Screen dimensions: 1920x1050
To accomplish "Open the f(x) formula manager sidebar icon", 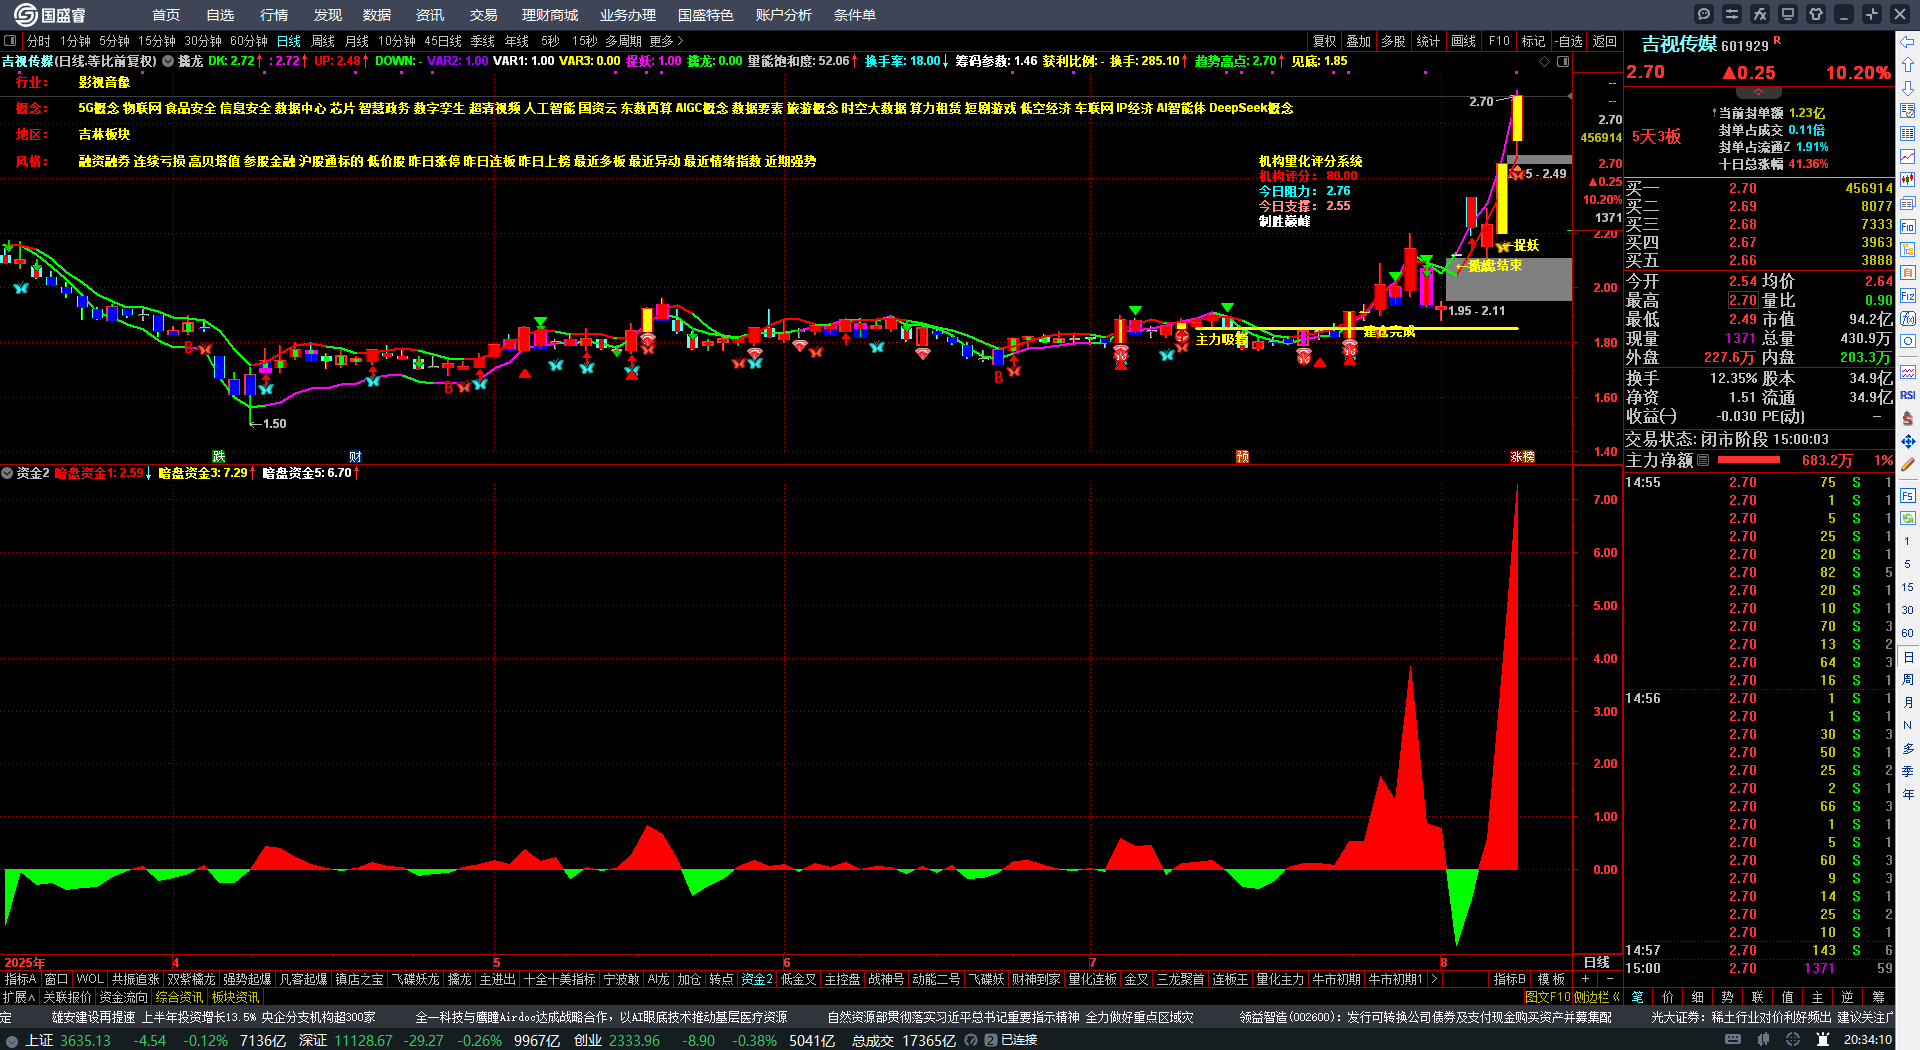I will coord(1908,319).
